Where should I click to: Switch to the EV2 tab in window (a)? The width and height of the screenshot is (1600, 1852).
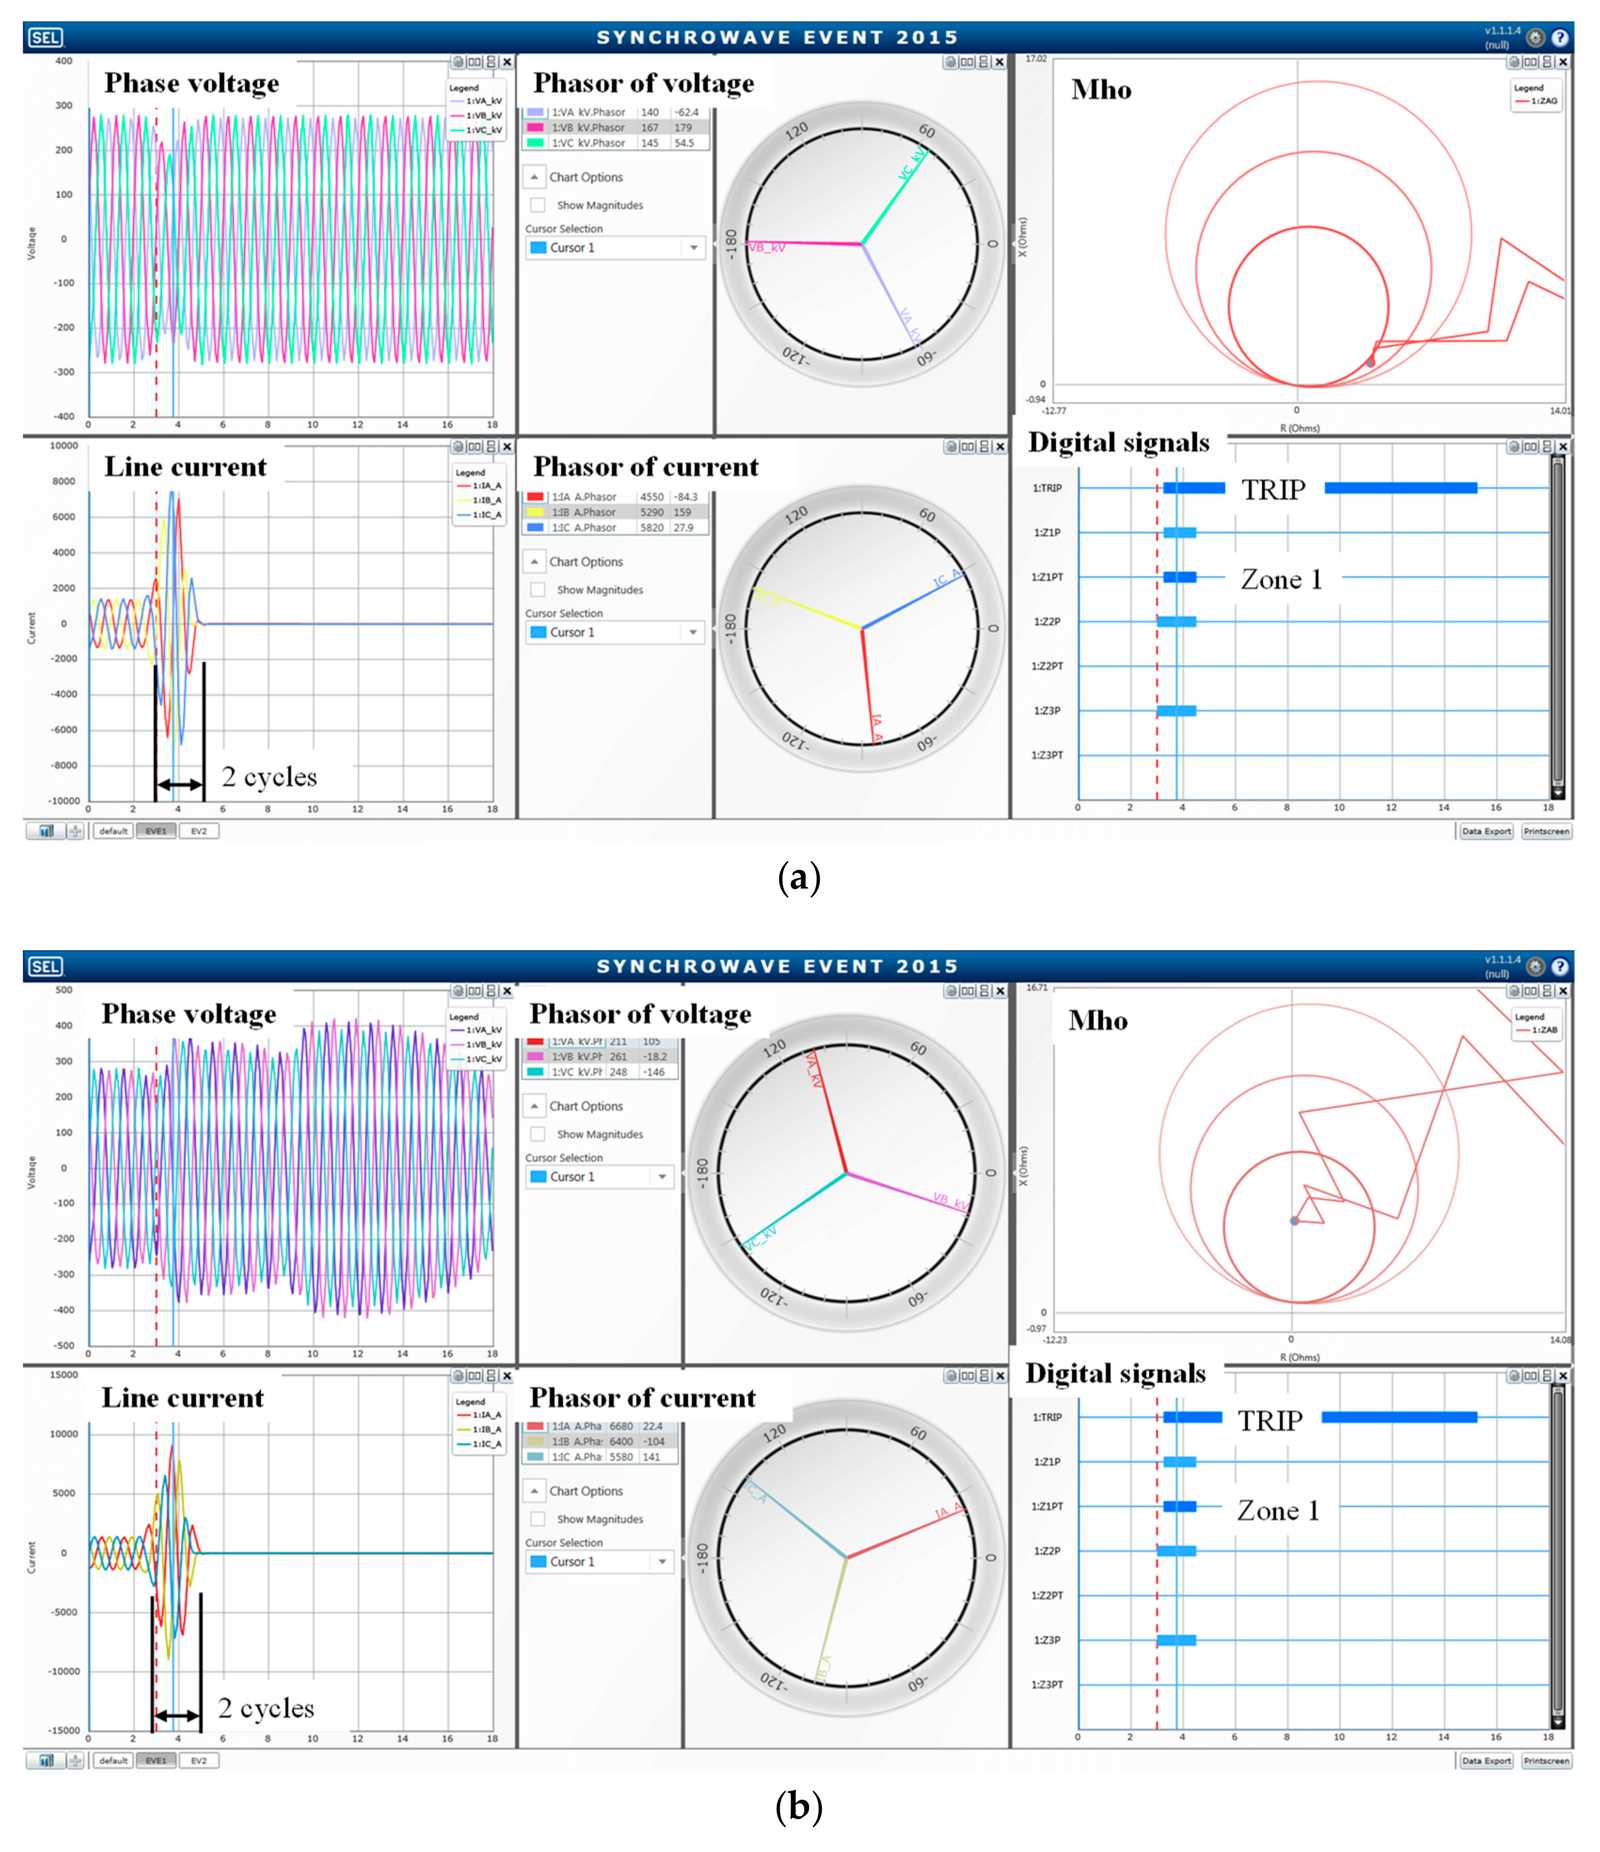tap(199, 831)
